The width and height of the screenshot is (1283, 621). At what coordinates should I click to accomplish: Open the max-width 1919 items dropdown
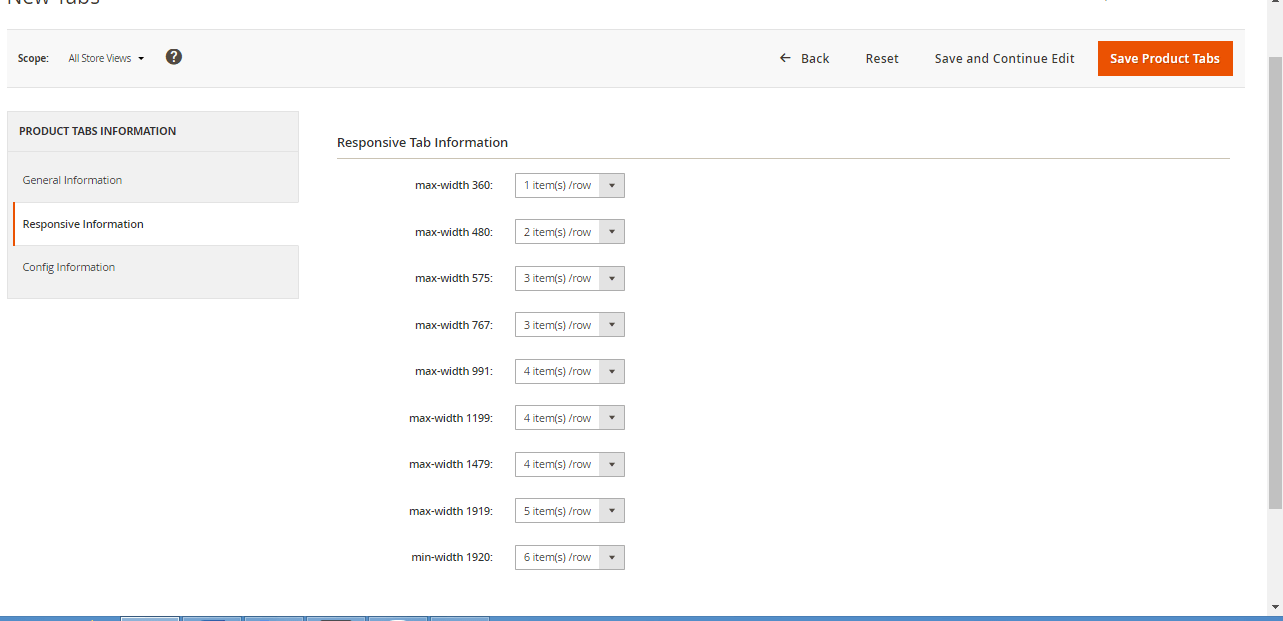coord(569,511)
